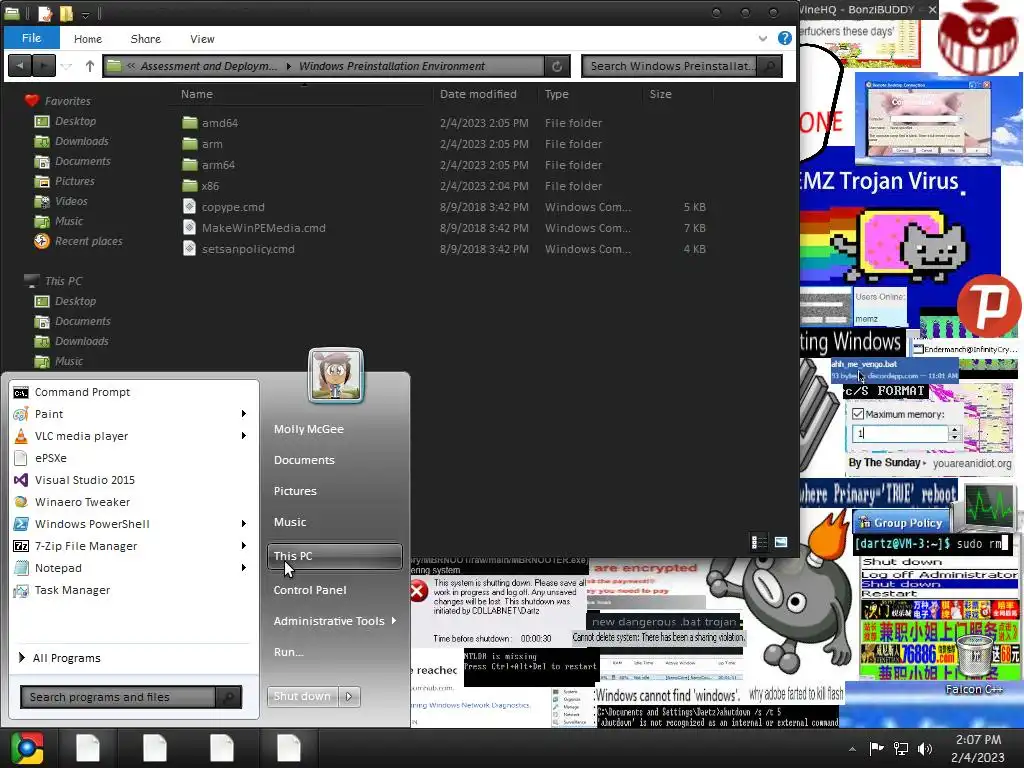Screen dimensions: 1024x768
Task: Click Search programs and files box
Action: pos(119,697)
